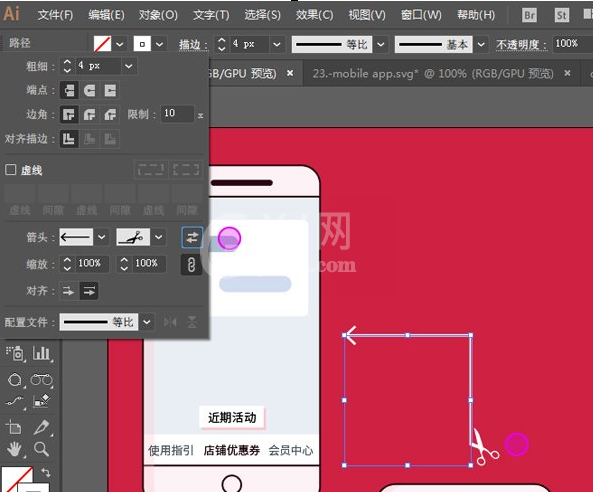The image size is (593, 492).
Task: Open the 效果(C) menu
Action: 315,15
